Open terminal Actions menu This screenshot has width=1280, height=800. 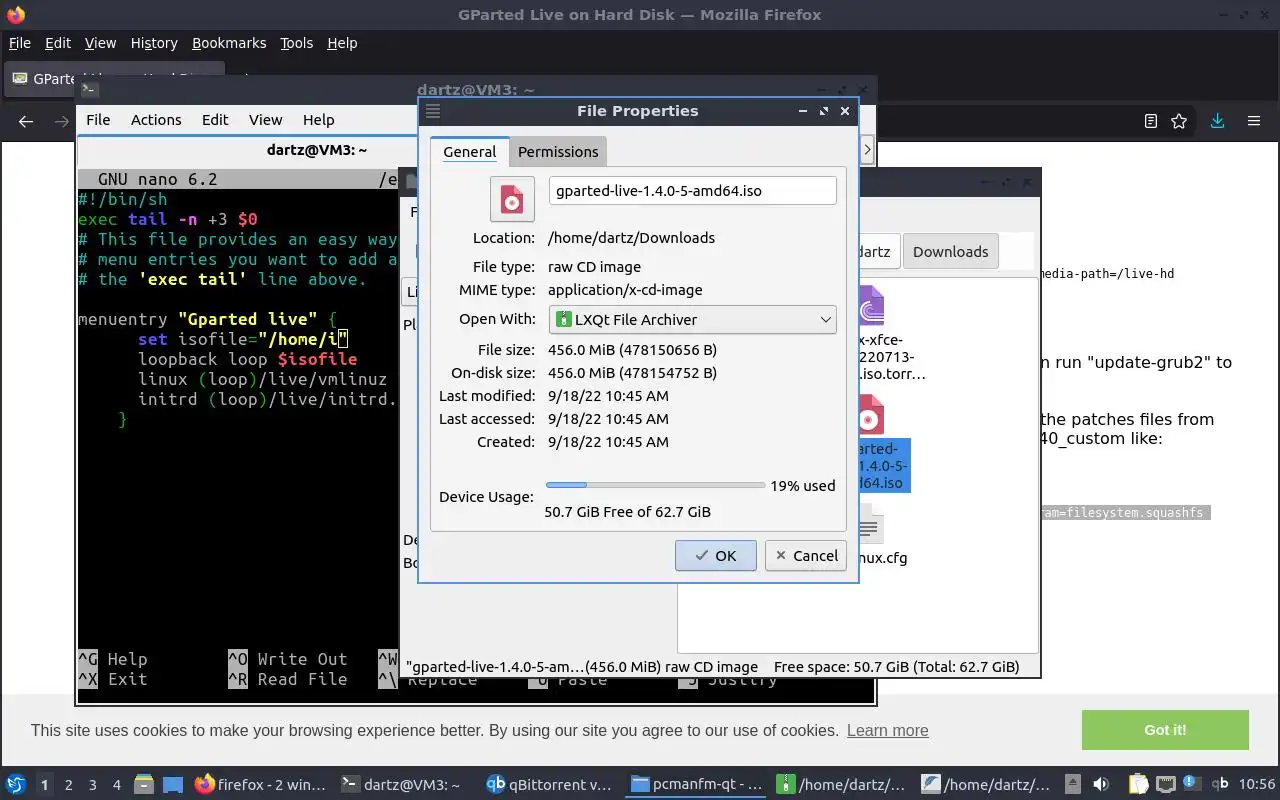[156, 120]
